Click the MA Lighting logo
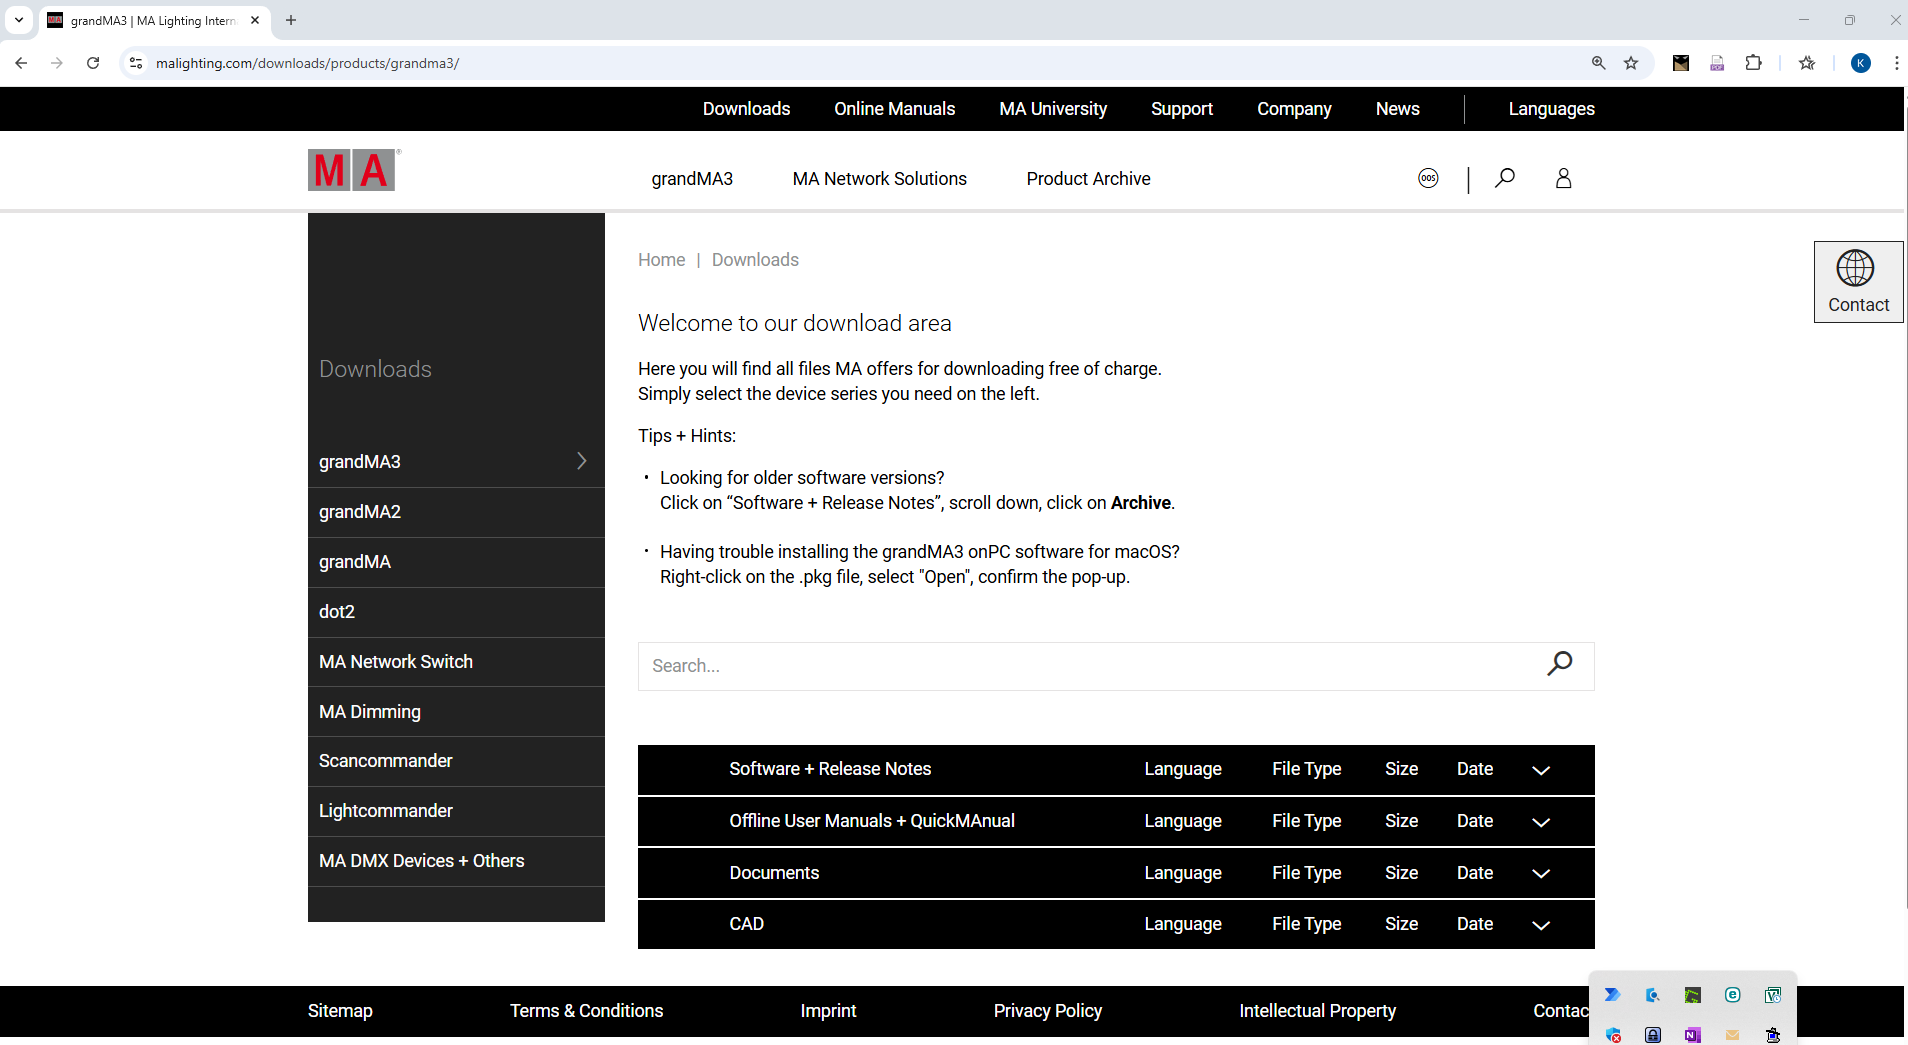 [x=352, y=171]
